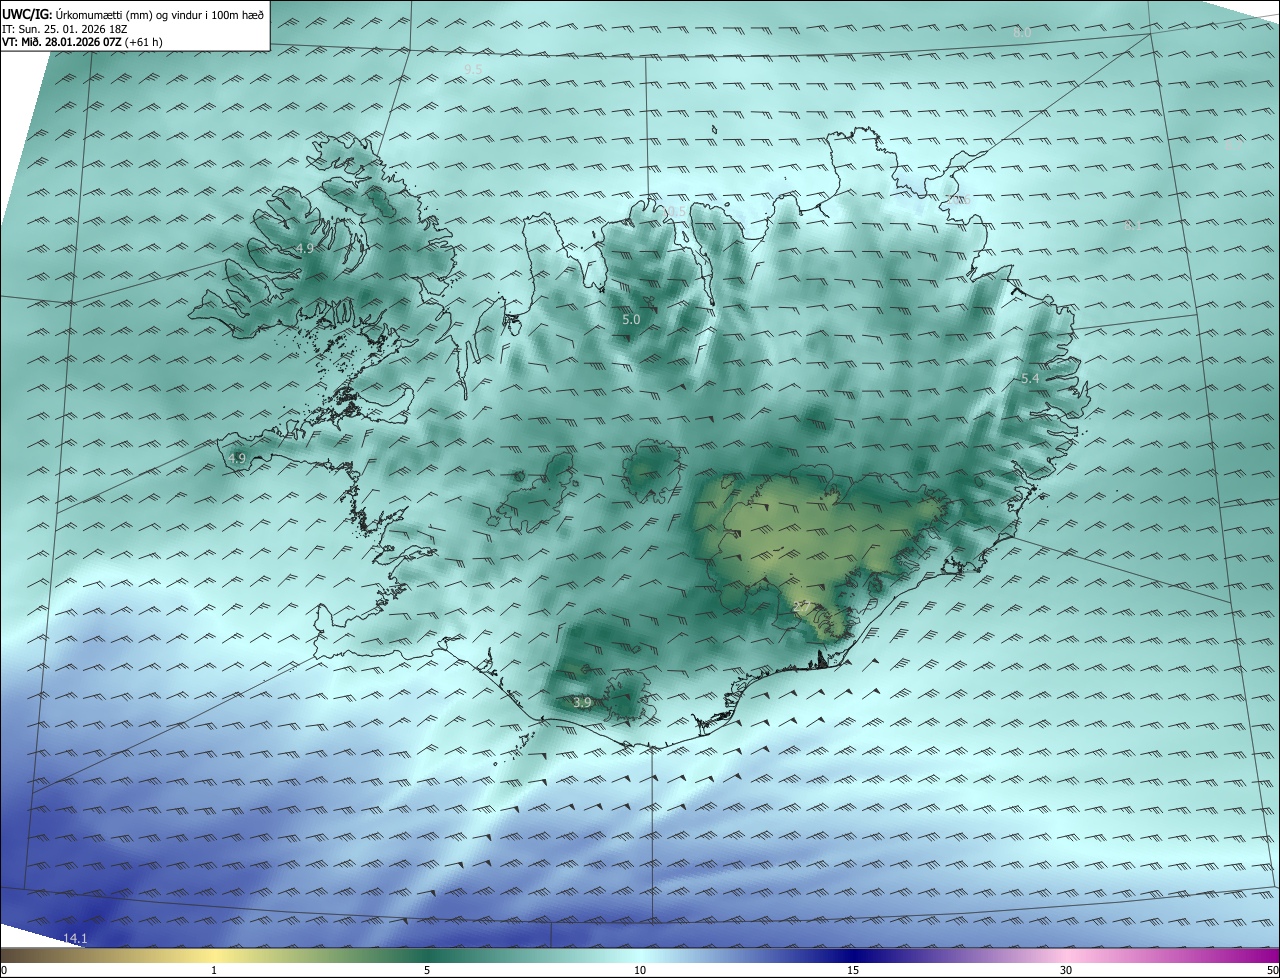Click the 50 tick on the colour scale
The height and width of the screenshot is (978, 1280).
(1272, 970)
